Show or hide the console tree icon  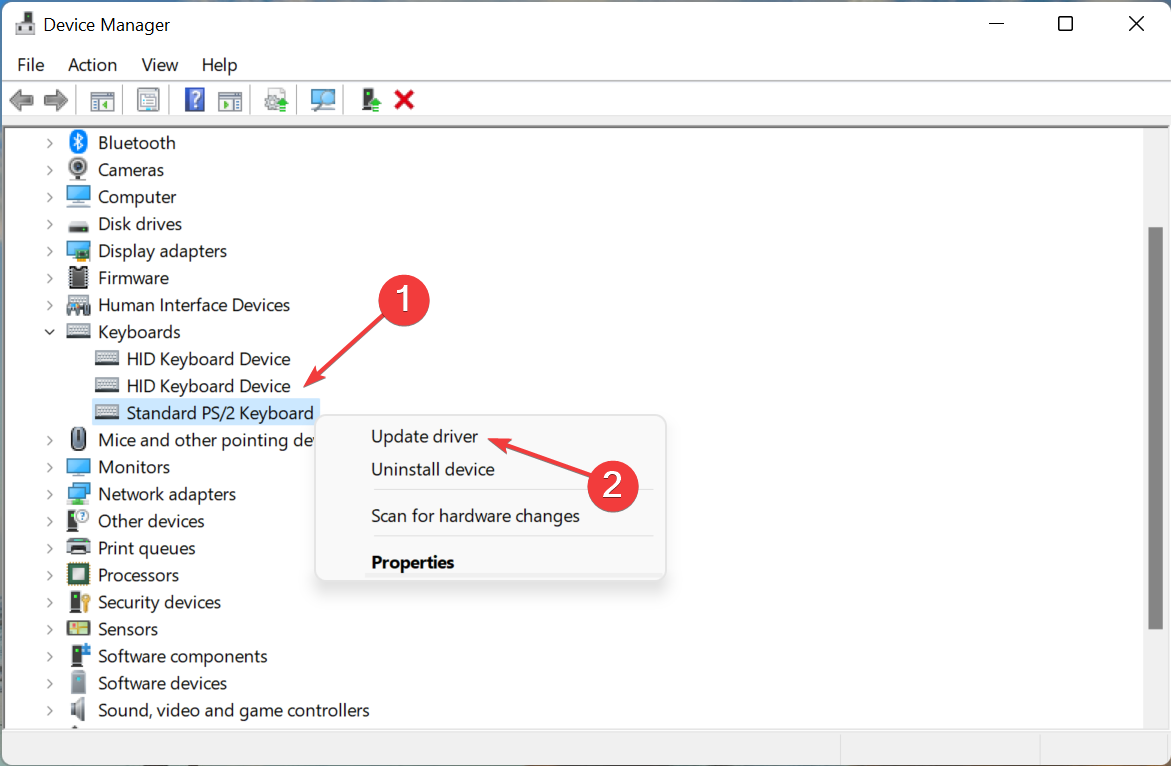point(102,100)
